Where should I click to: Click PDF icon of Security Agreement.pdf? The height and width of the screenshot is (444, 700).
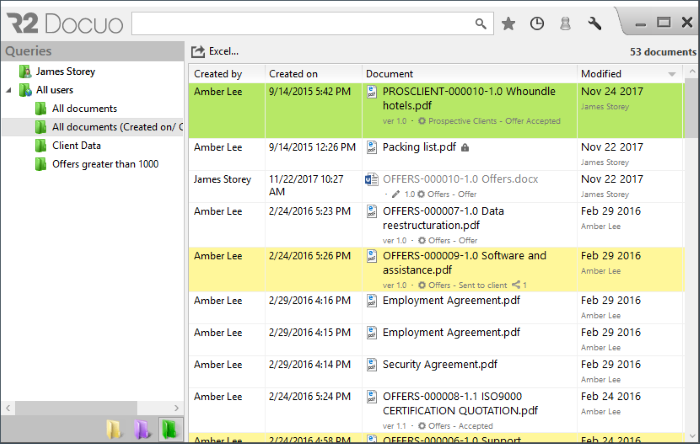click(x=371, y=365)
